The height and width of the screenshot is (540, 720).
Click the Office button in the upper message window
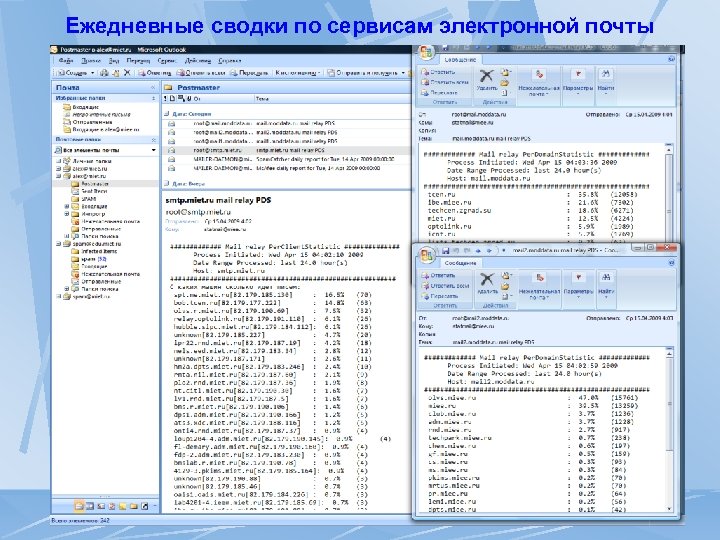(426, 52)
